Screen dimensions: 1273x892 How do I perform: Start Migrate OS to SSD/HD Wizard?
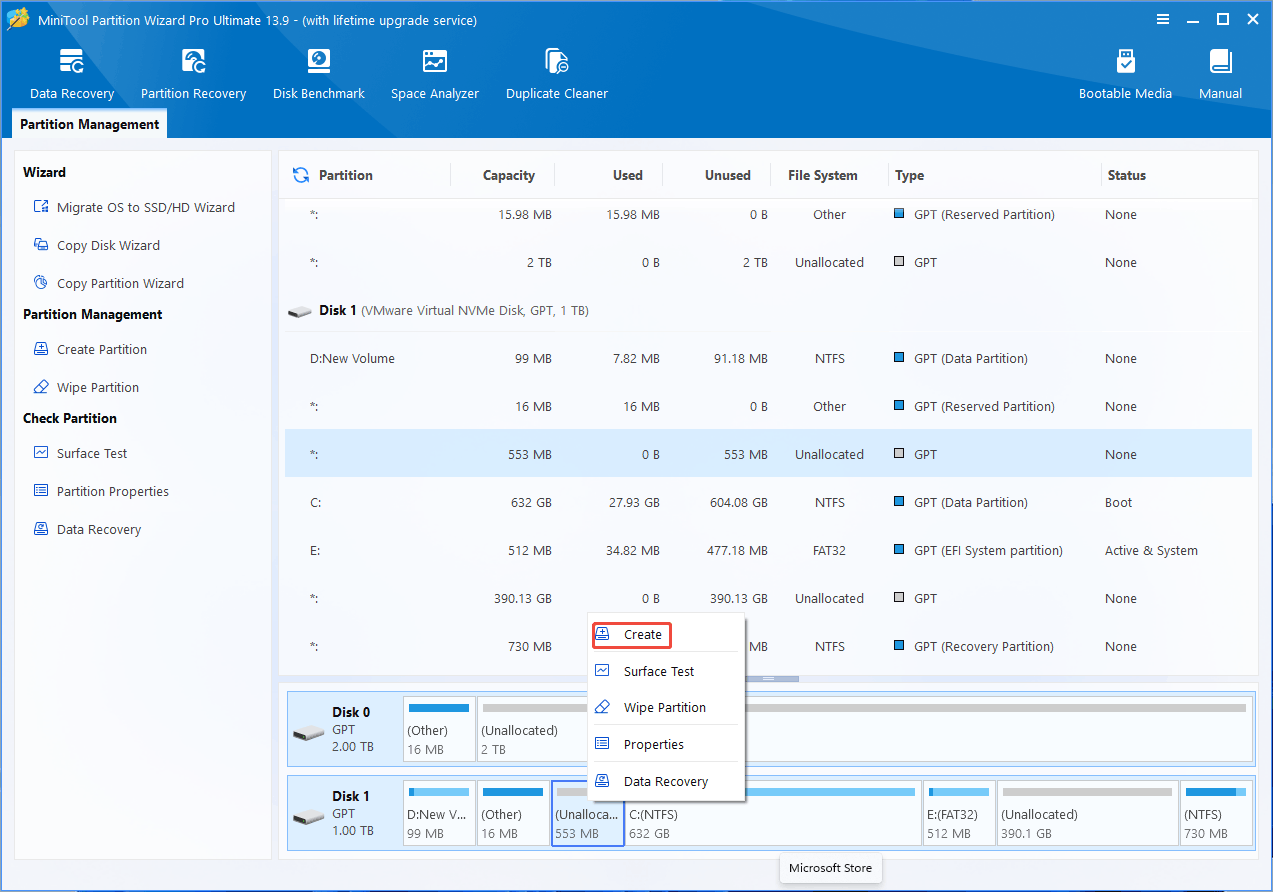coord(134,207)
